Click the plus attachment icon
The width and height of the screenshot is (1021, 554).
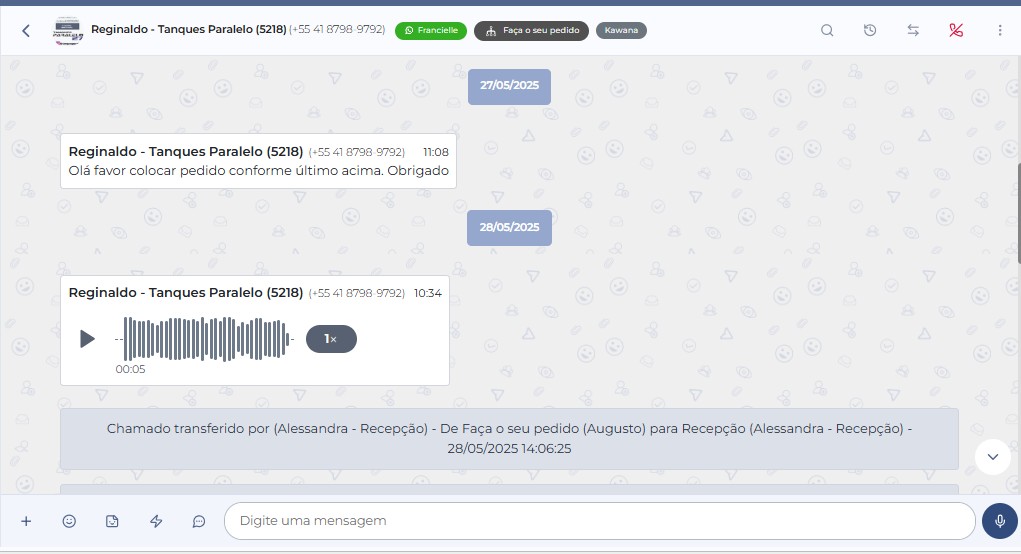pos(26,521)
